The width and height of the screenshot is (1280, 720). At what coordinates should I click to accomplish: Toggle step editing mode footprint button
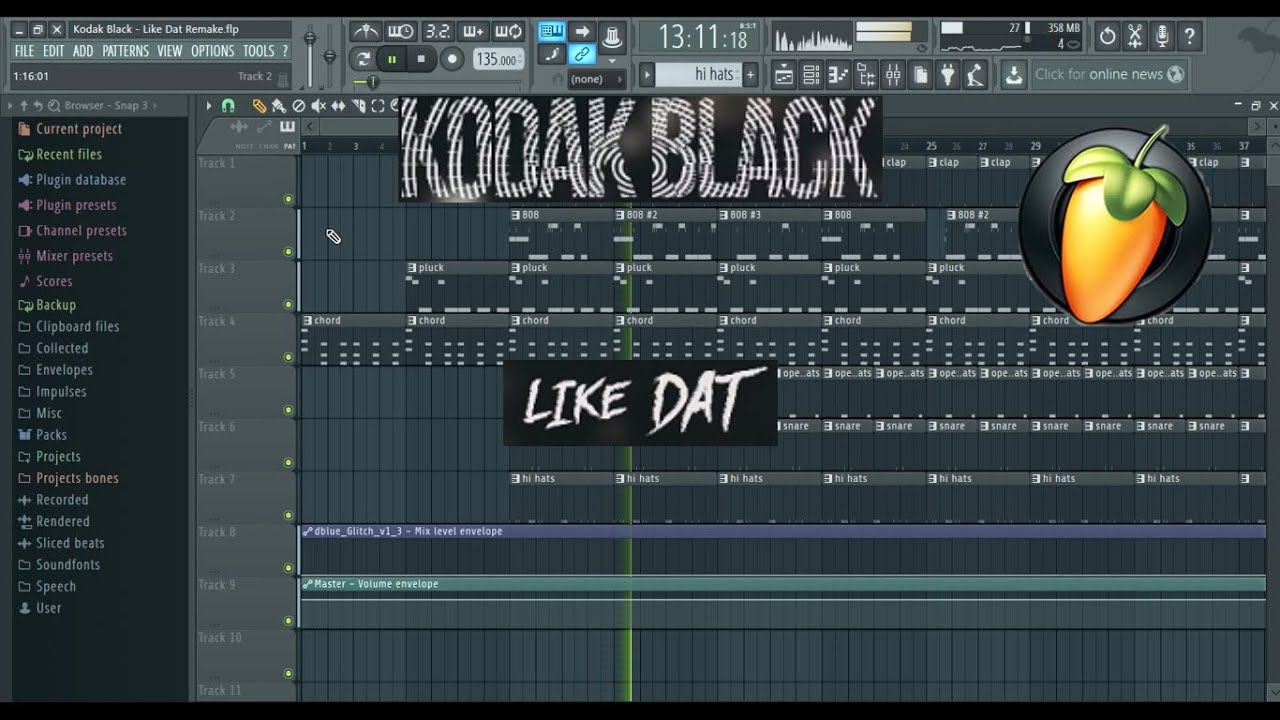coord(551,55)
